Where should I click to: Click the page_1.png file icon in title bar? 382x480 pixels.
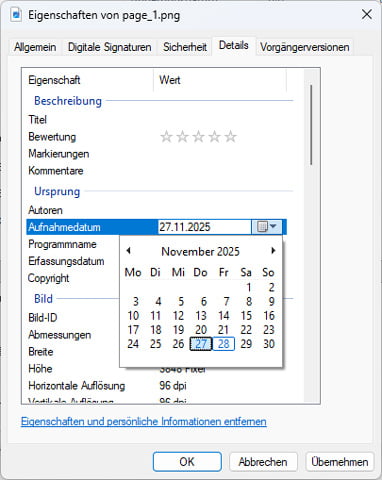click(x=16, y=15)
